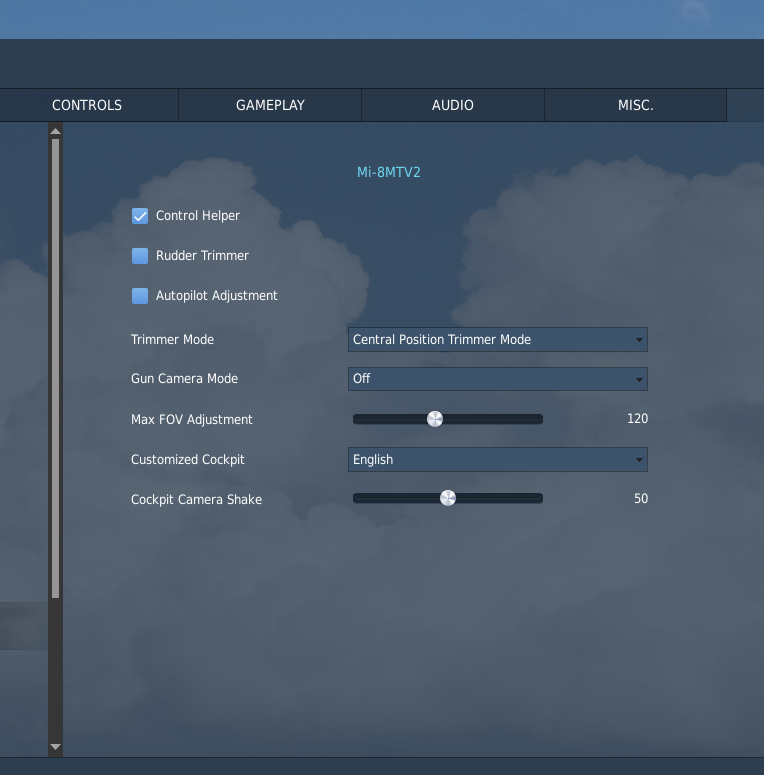
Task: Switch to the CONTROLS tab
Action: 87,105
